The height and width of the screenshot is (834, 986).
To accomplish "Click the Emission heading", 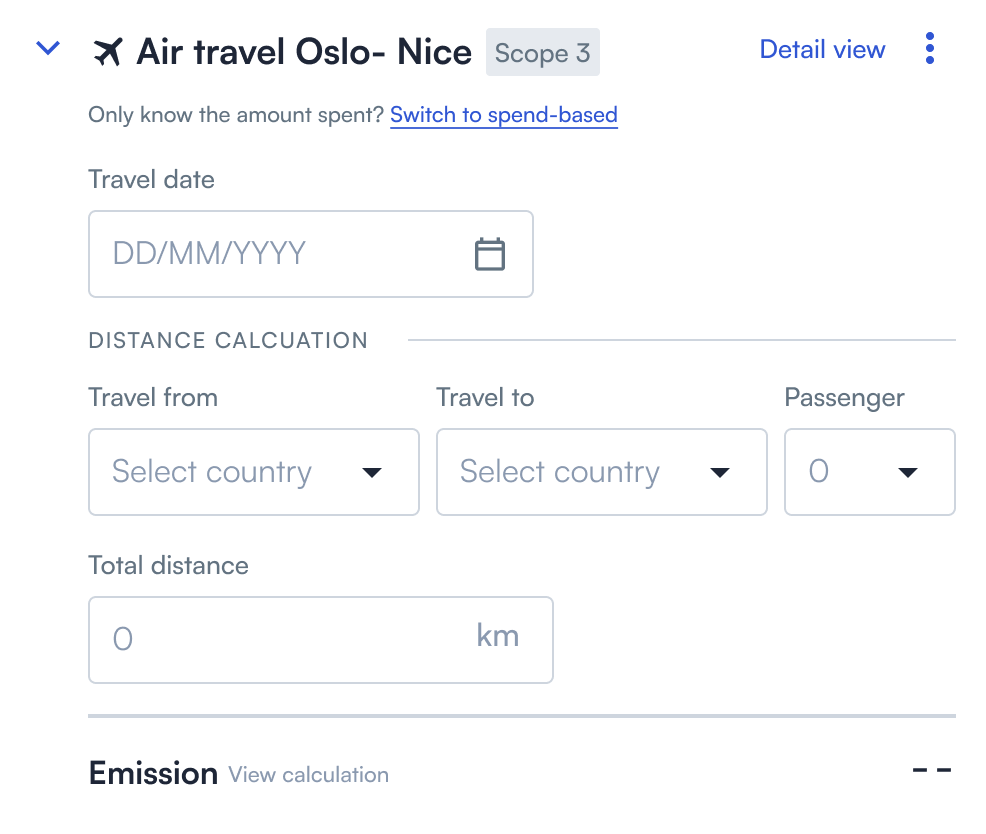I will 153,773.
